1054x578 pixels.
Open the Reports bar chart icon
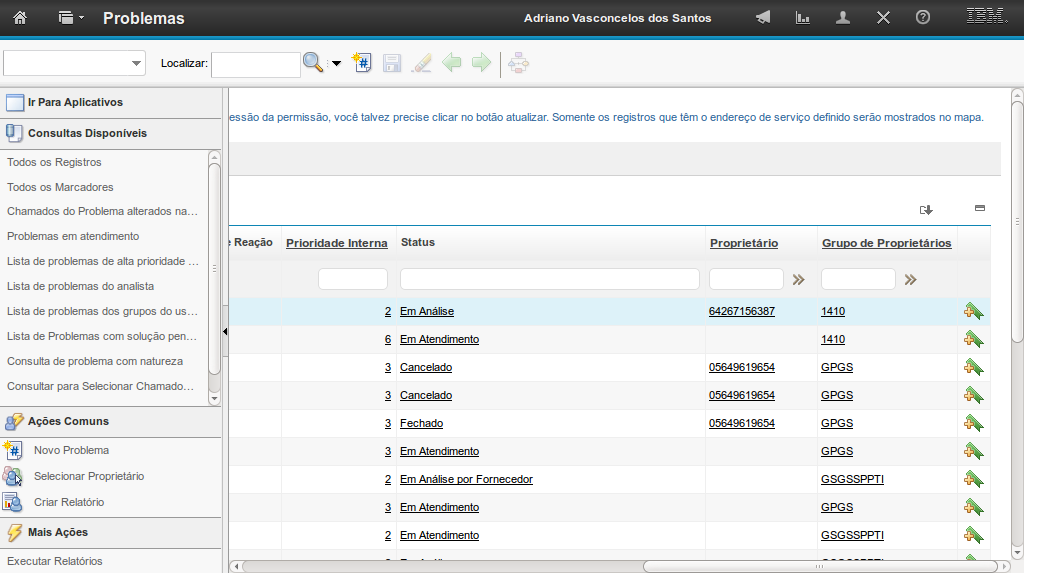tap(802, 18)
